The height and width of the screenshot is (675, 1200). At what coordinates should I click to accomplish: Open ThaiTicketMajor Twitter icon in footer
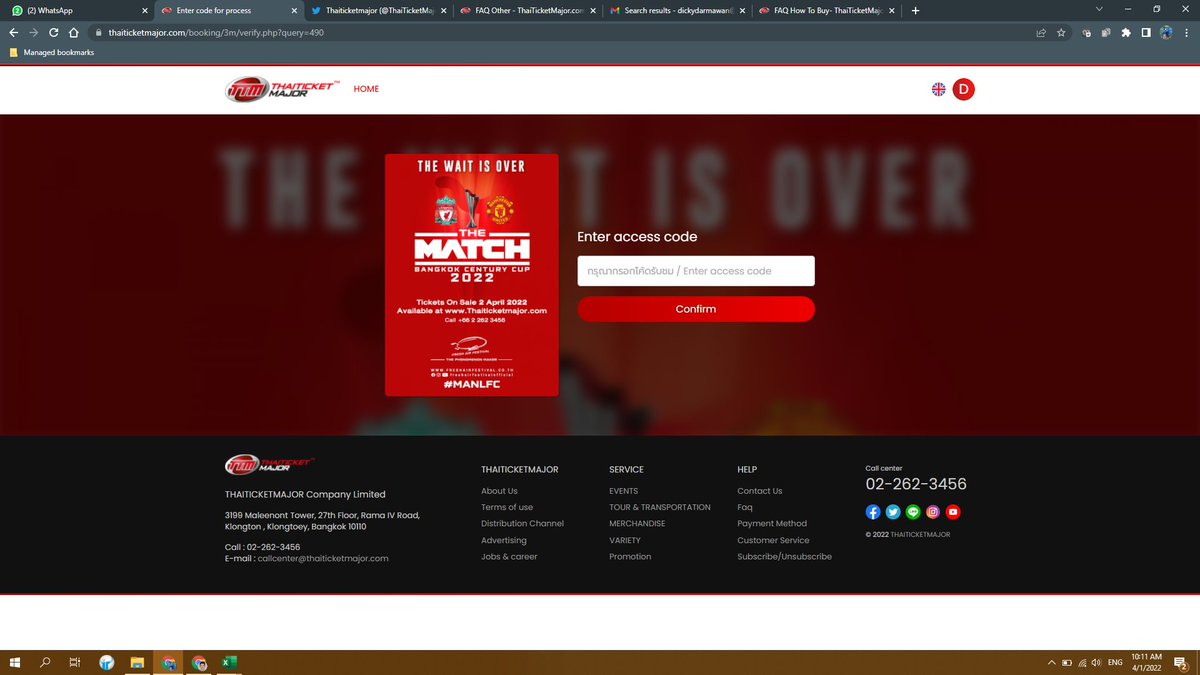click(x=893, y=512)
